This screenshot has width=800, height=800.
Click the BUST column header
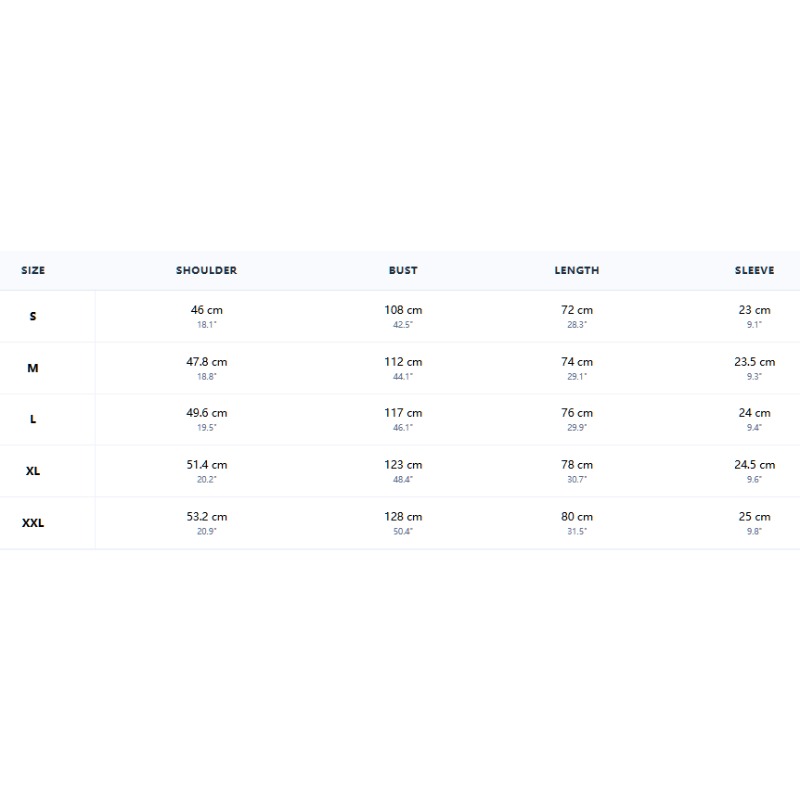403,270
